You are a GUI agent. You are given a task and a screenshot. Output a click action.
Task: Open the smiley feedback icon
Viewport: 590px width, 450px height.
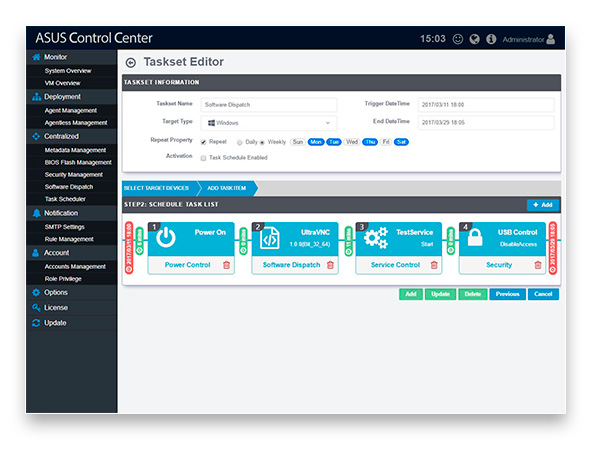(458, 39)
